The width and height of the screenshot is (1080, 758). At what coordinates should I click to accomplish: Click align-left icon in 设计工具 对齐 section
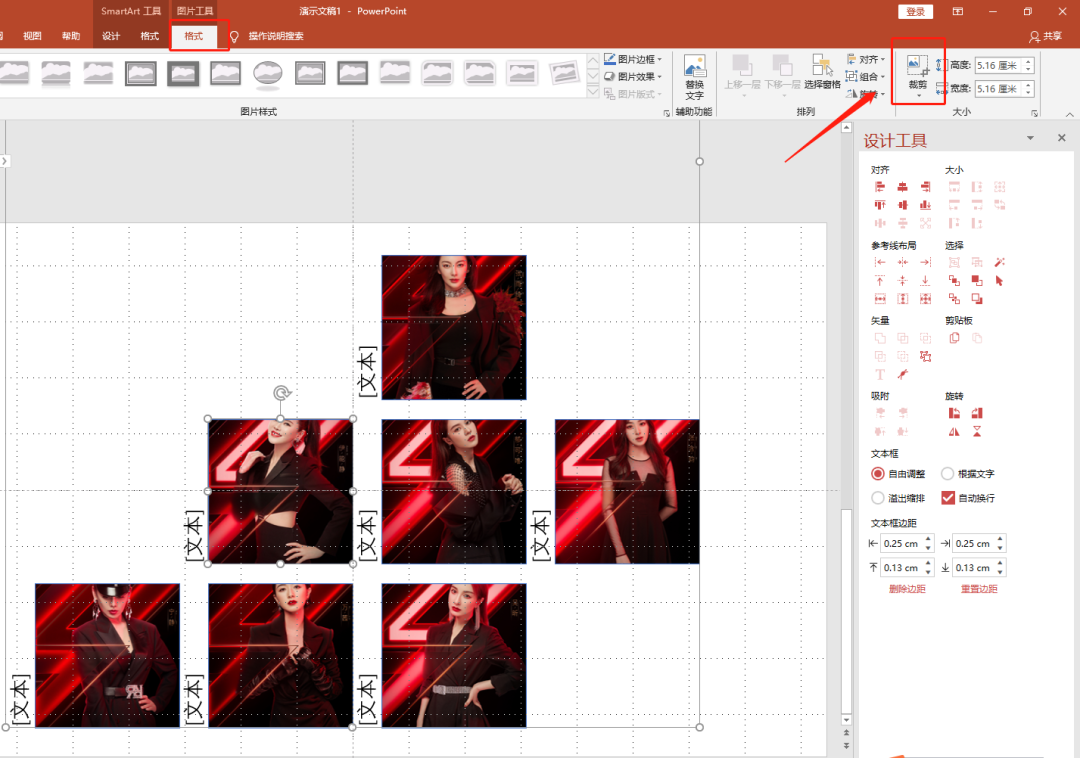pyautogui.click(x=880, y=187)
